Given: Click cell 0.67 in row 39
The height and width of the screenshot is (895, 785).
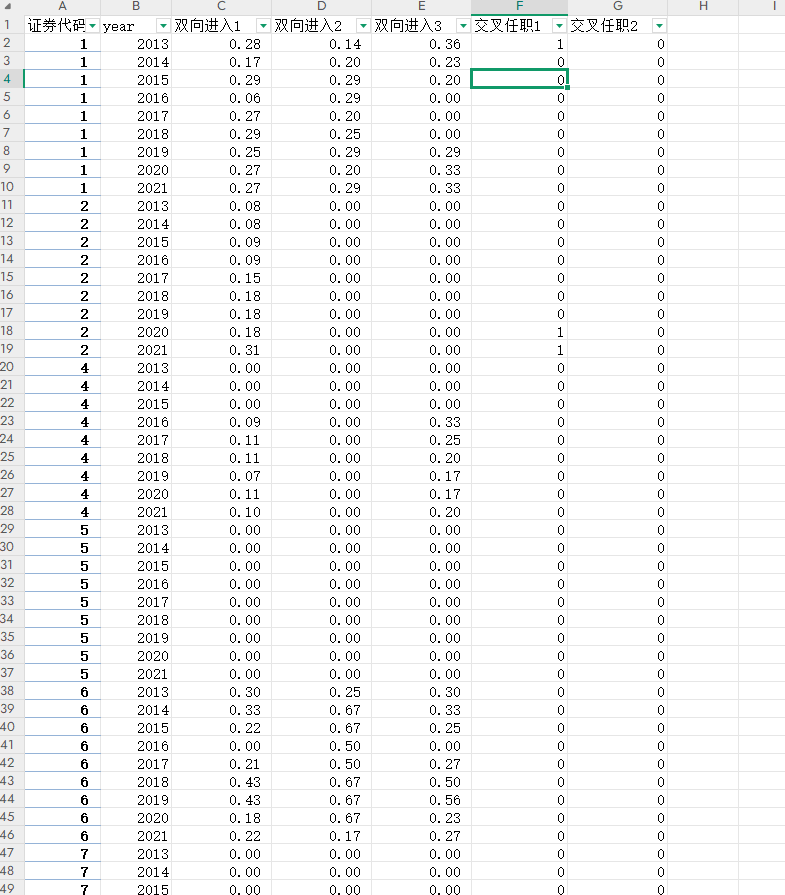Looking at the screenshot, I should pos(321,710).
